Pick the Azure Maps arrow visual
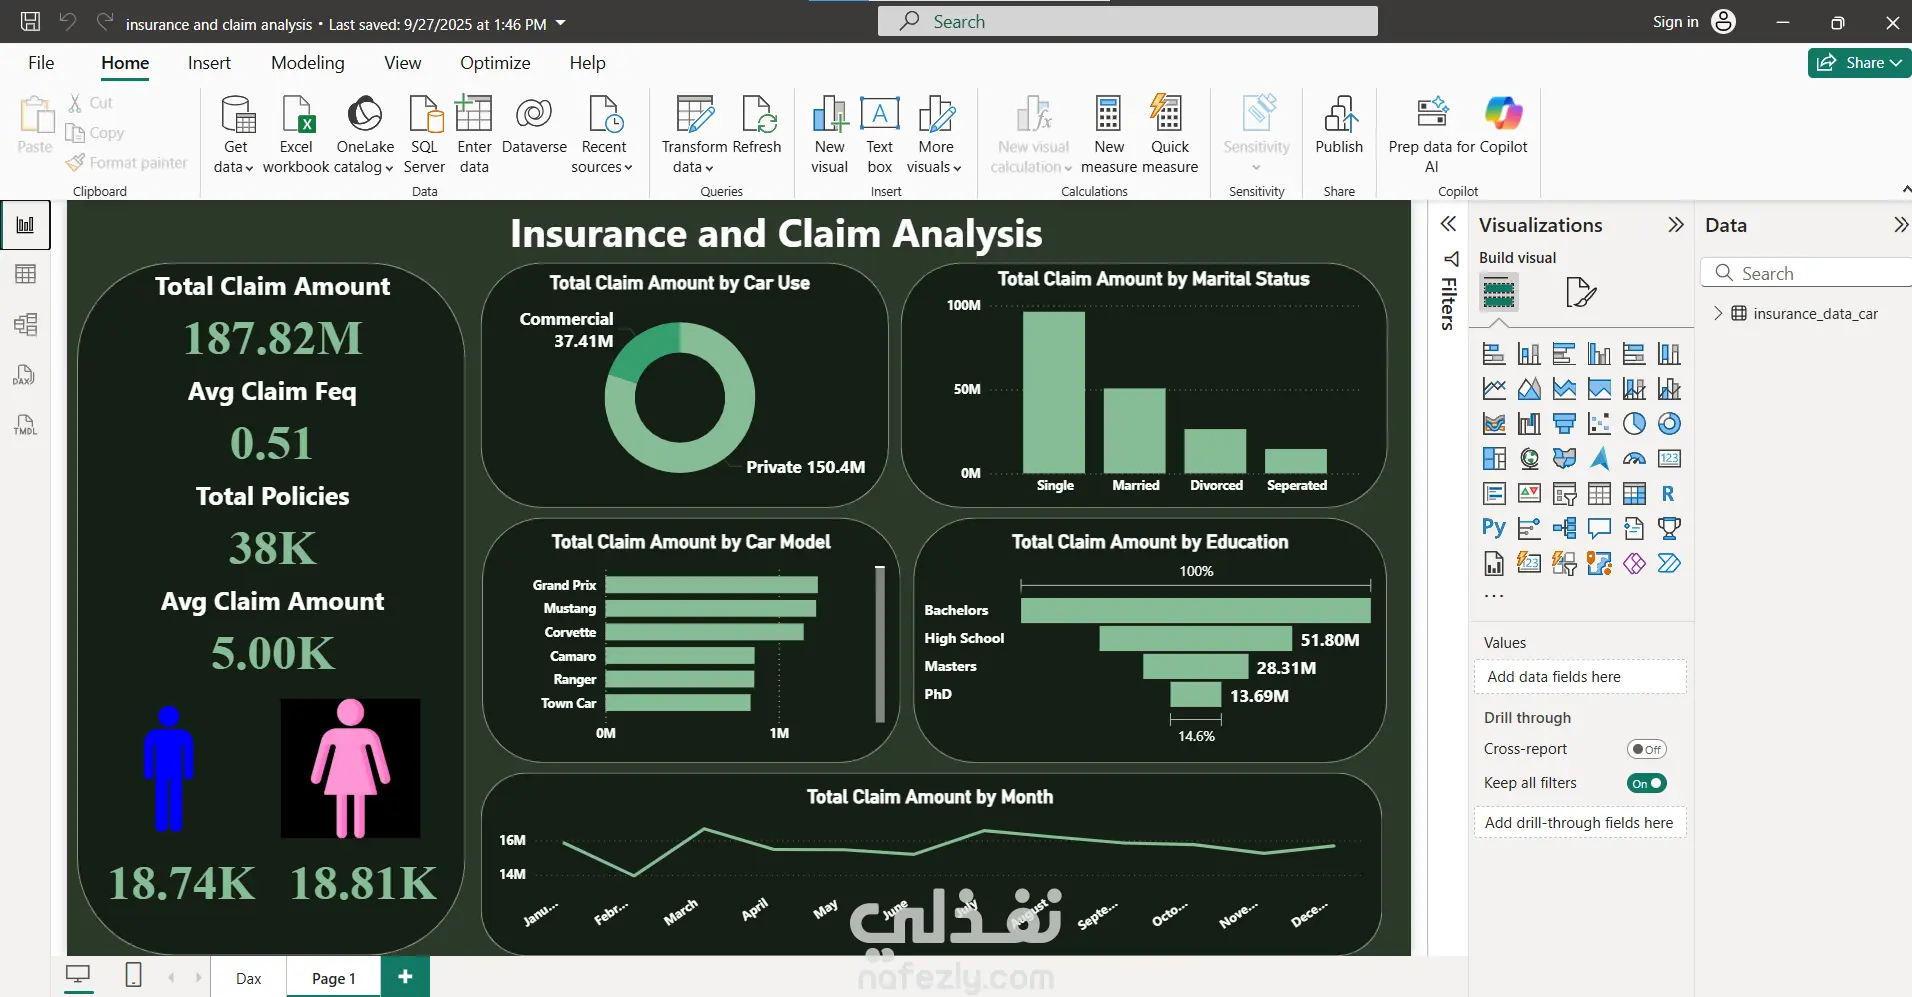This screenshot has height=997, width=1912. coord(1599,459)
